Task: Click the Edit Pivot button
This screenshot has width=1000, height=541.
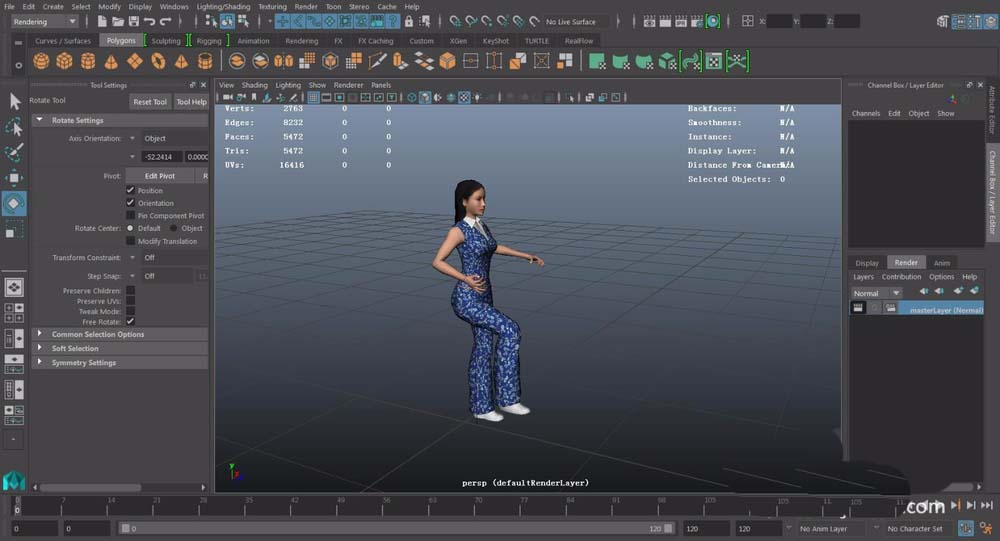Action: (159, 176)
